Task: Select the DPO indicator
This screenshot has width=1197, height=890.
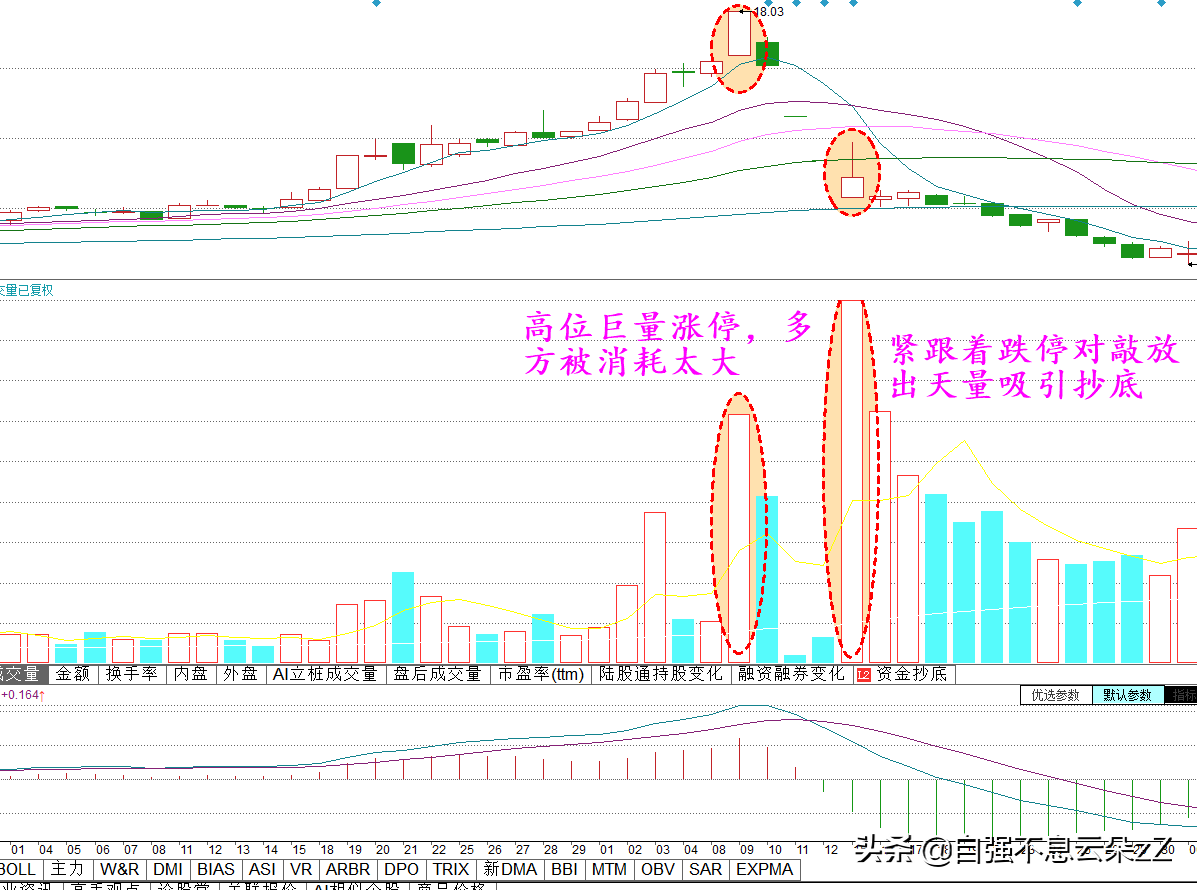Action: click(x=402, y=869)
